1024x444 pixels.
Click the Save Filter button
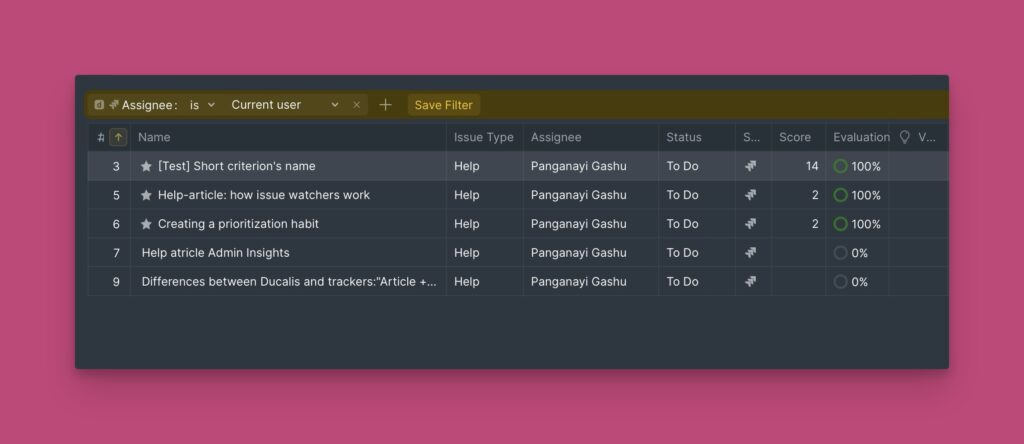443,105
